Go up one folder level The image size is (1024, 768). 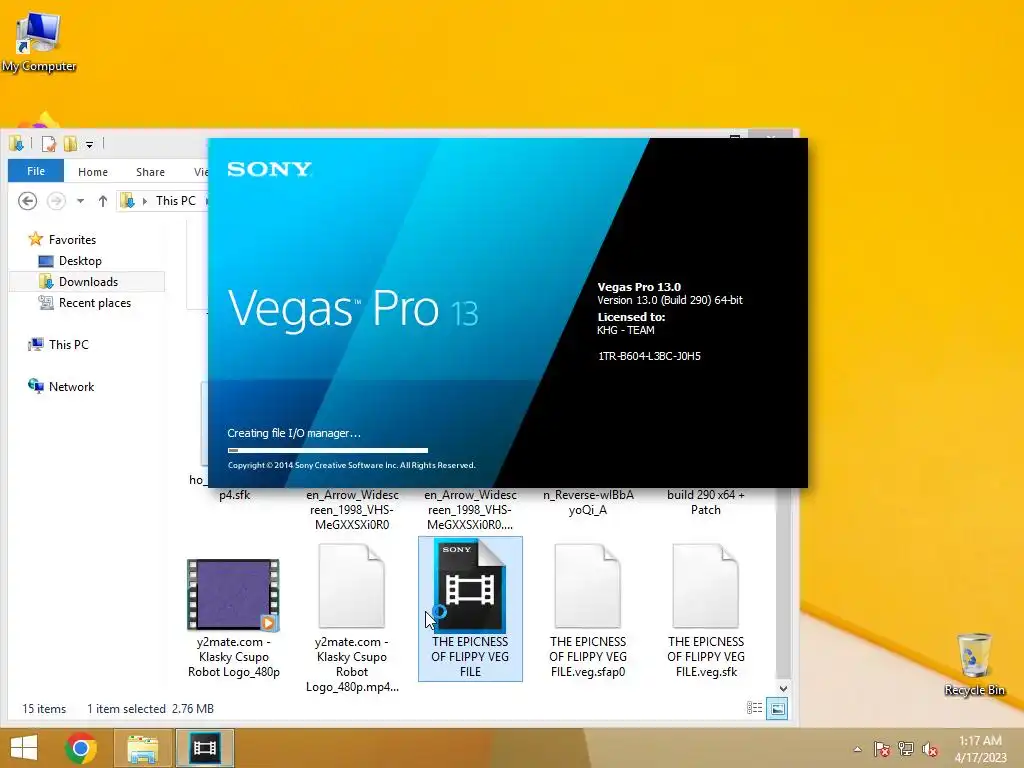coord(103,201)
